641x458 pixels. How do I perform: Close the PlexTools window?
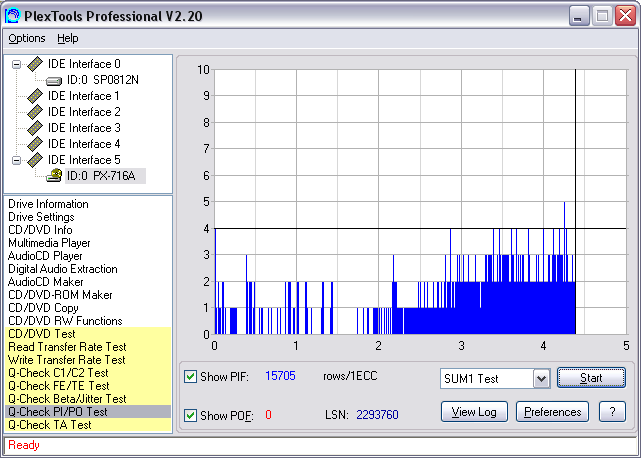coord(626,16)
